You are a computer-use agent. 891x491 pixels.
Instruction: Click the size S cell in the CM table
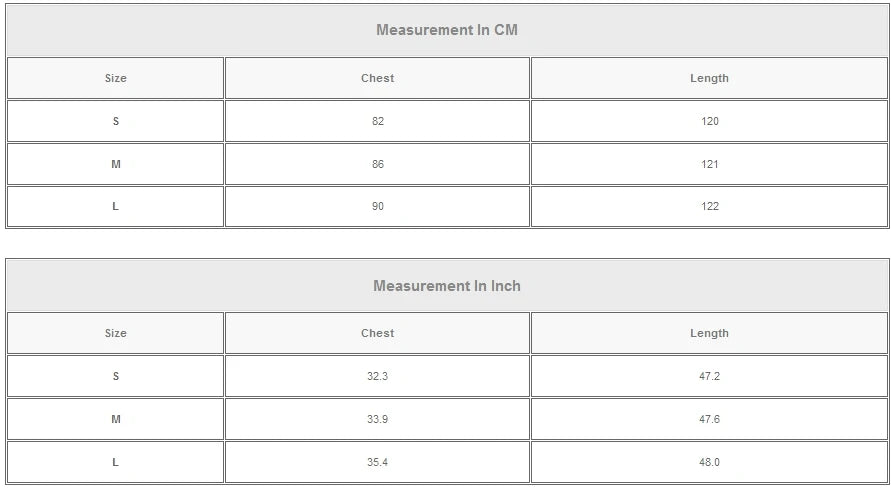click(116, 121)
